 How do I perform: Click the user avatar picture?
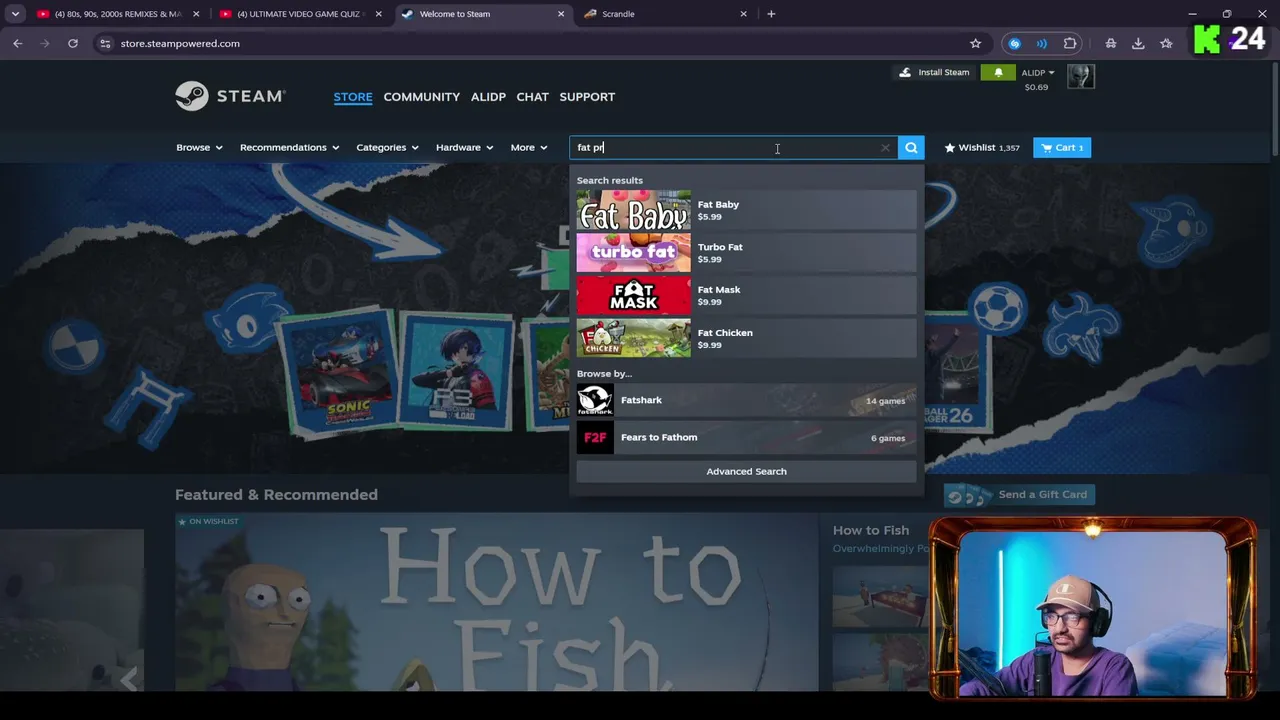(x=1081, y=76)
